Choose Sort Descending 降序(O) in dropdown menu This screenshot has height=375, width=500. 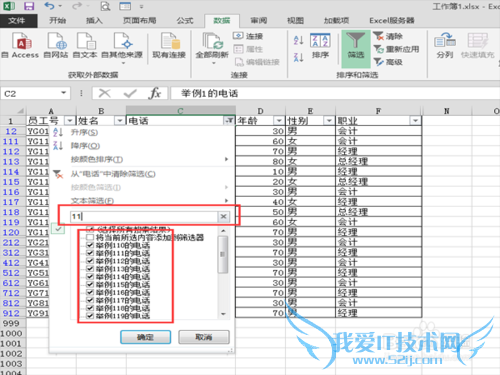pyautogui.click(x=85, y=146)
